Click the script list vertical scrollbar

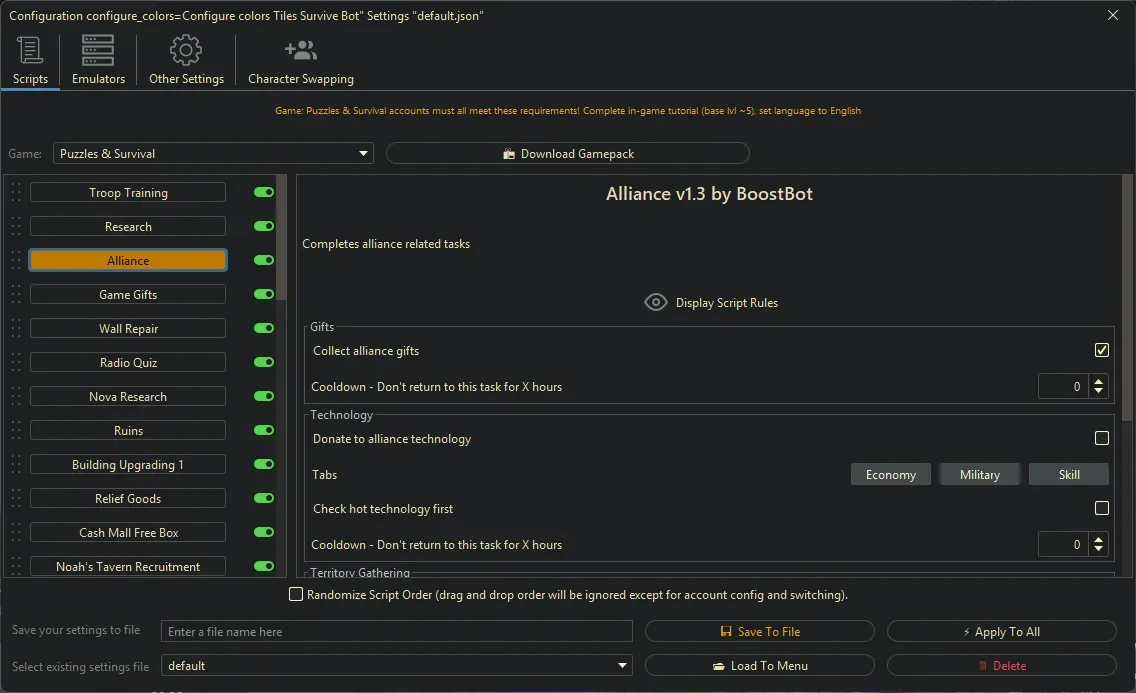pos(282,240)
